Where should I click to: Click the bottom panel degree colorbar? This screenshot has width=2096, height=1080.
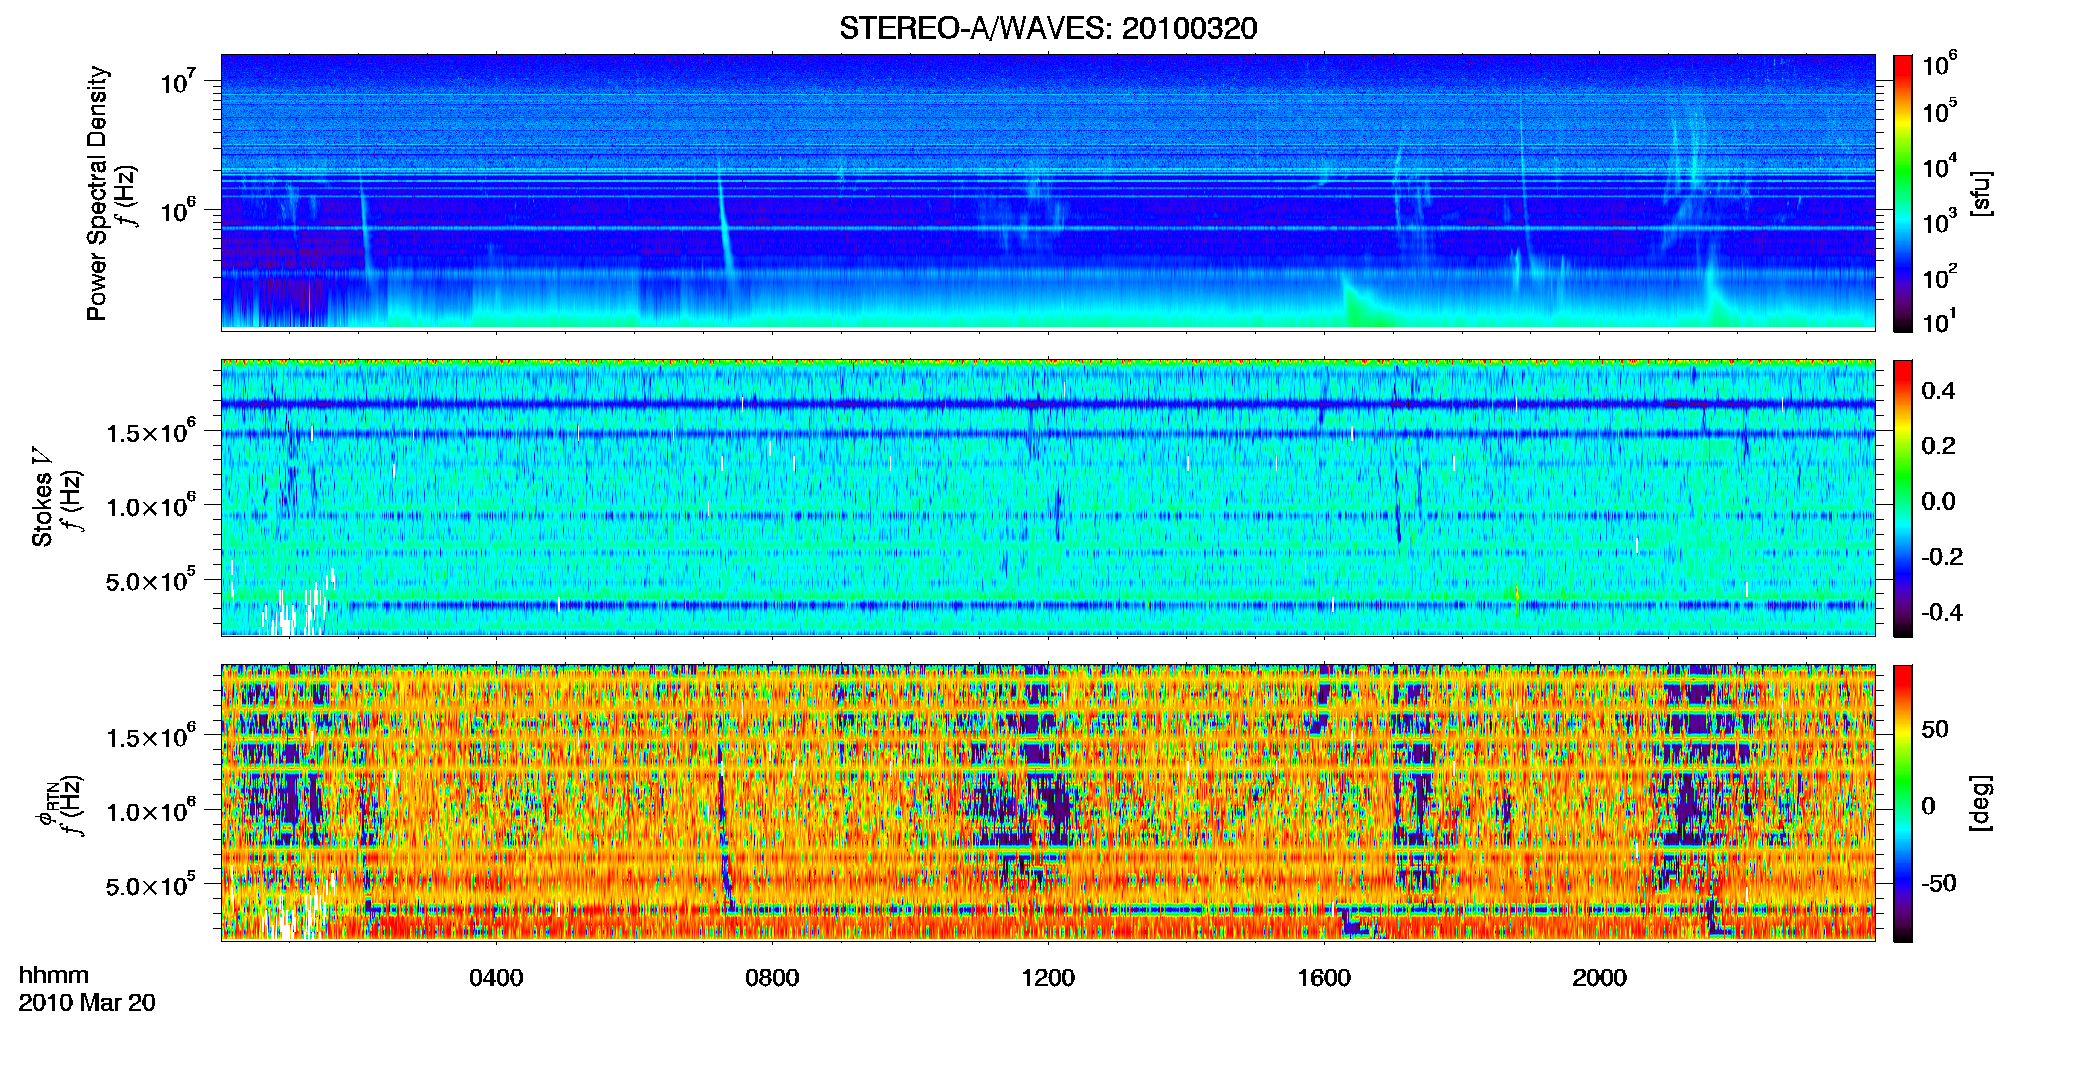1903,803
